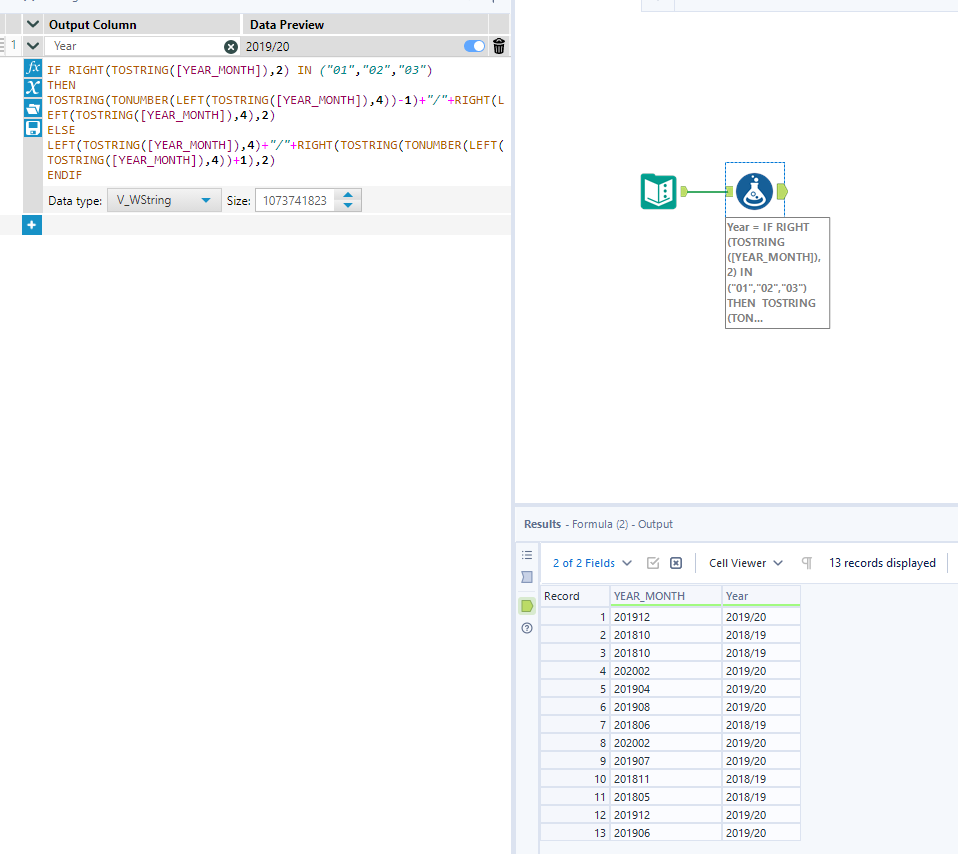Toggle whitespace display with paragraph mark icon
The width and height of the screenshot is (958, 854).
[806, 562]
